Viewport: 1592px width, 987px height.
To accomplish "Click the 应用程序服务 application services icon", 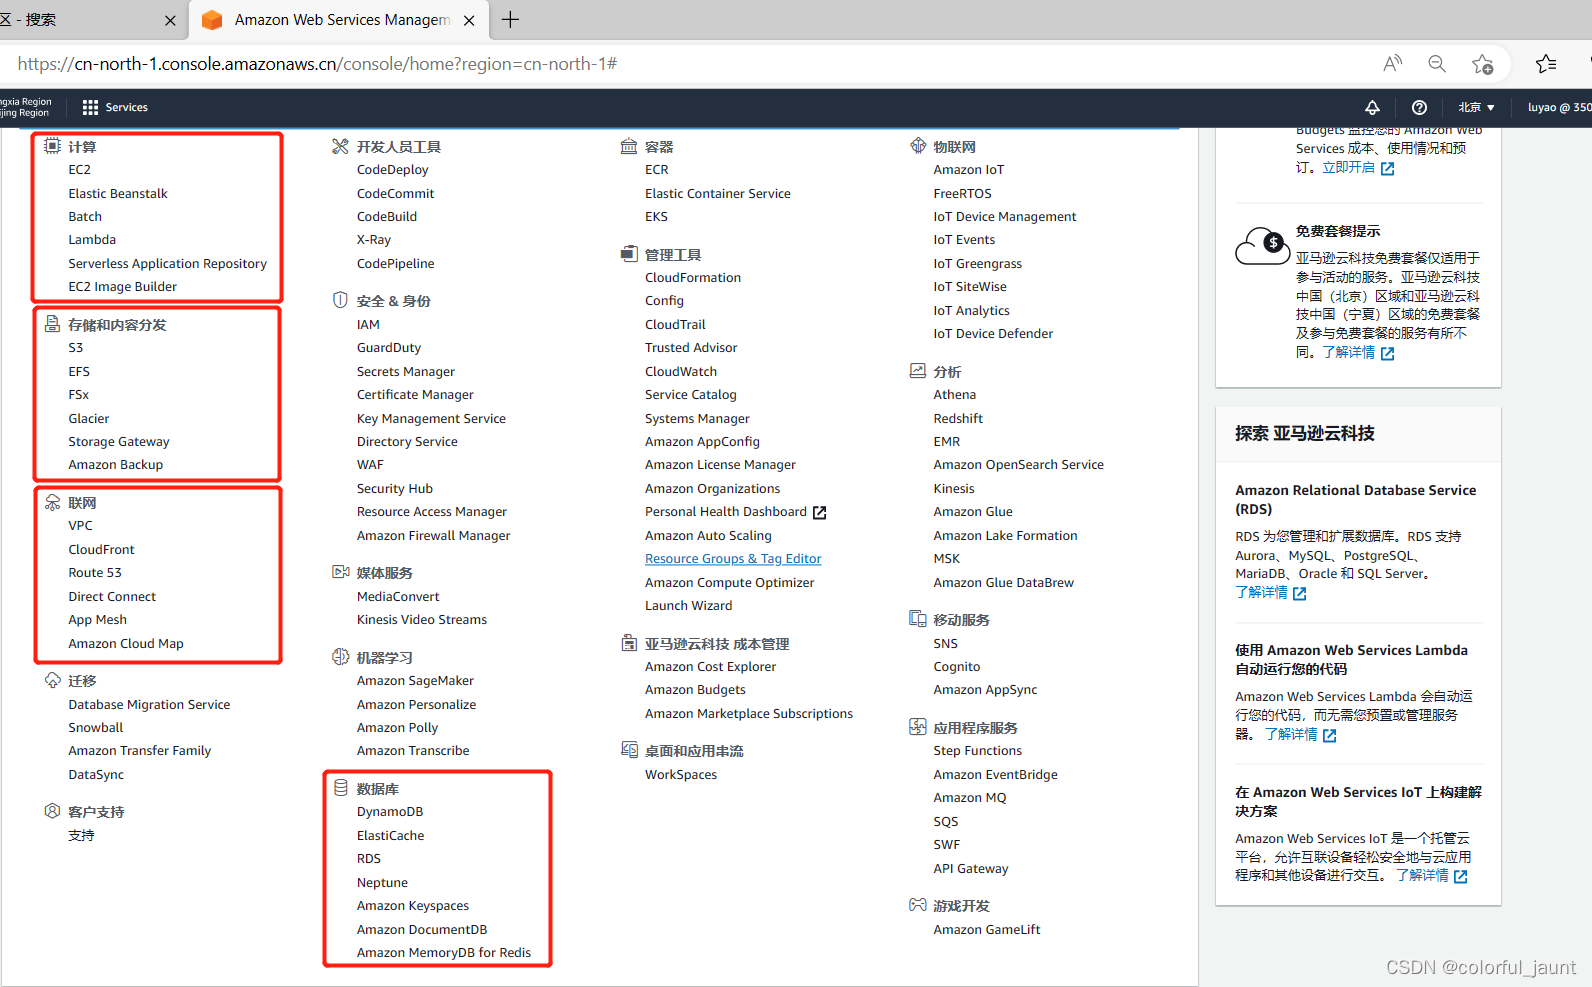I will 918,727.
